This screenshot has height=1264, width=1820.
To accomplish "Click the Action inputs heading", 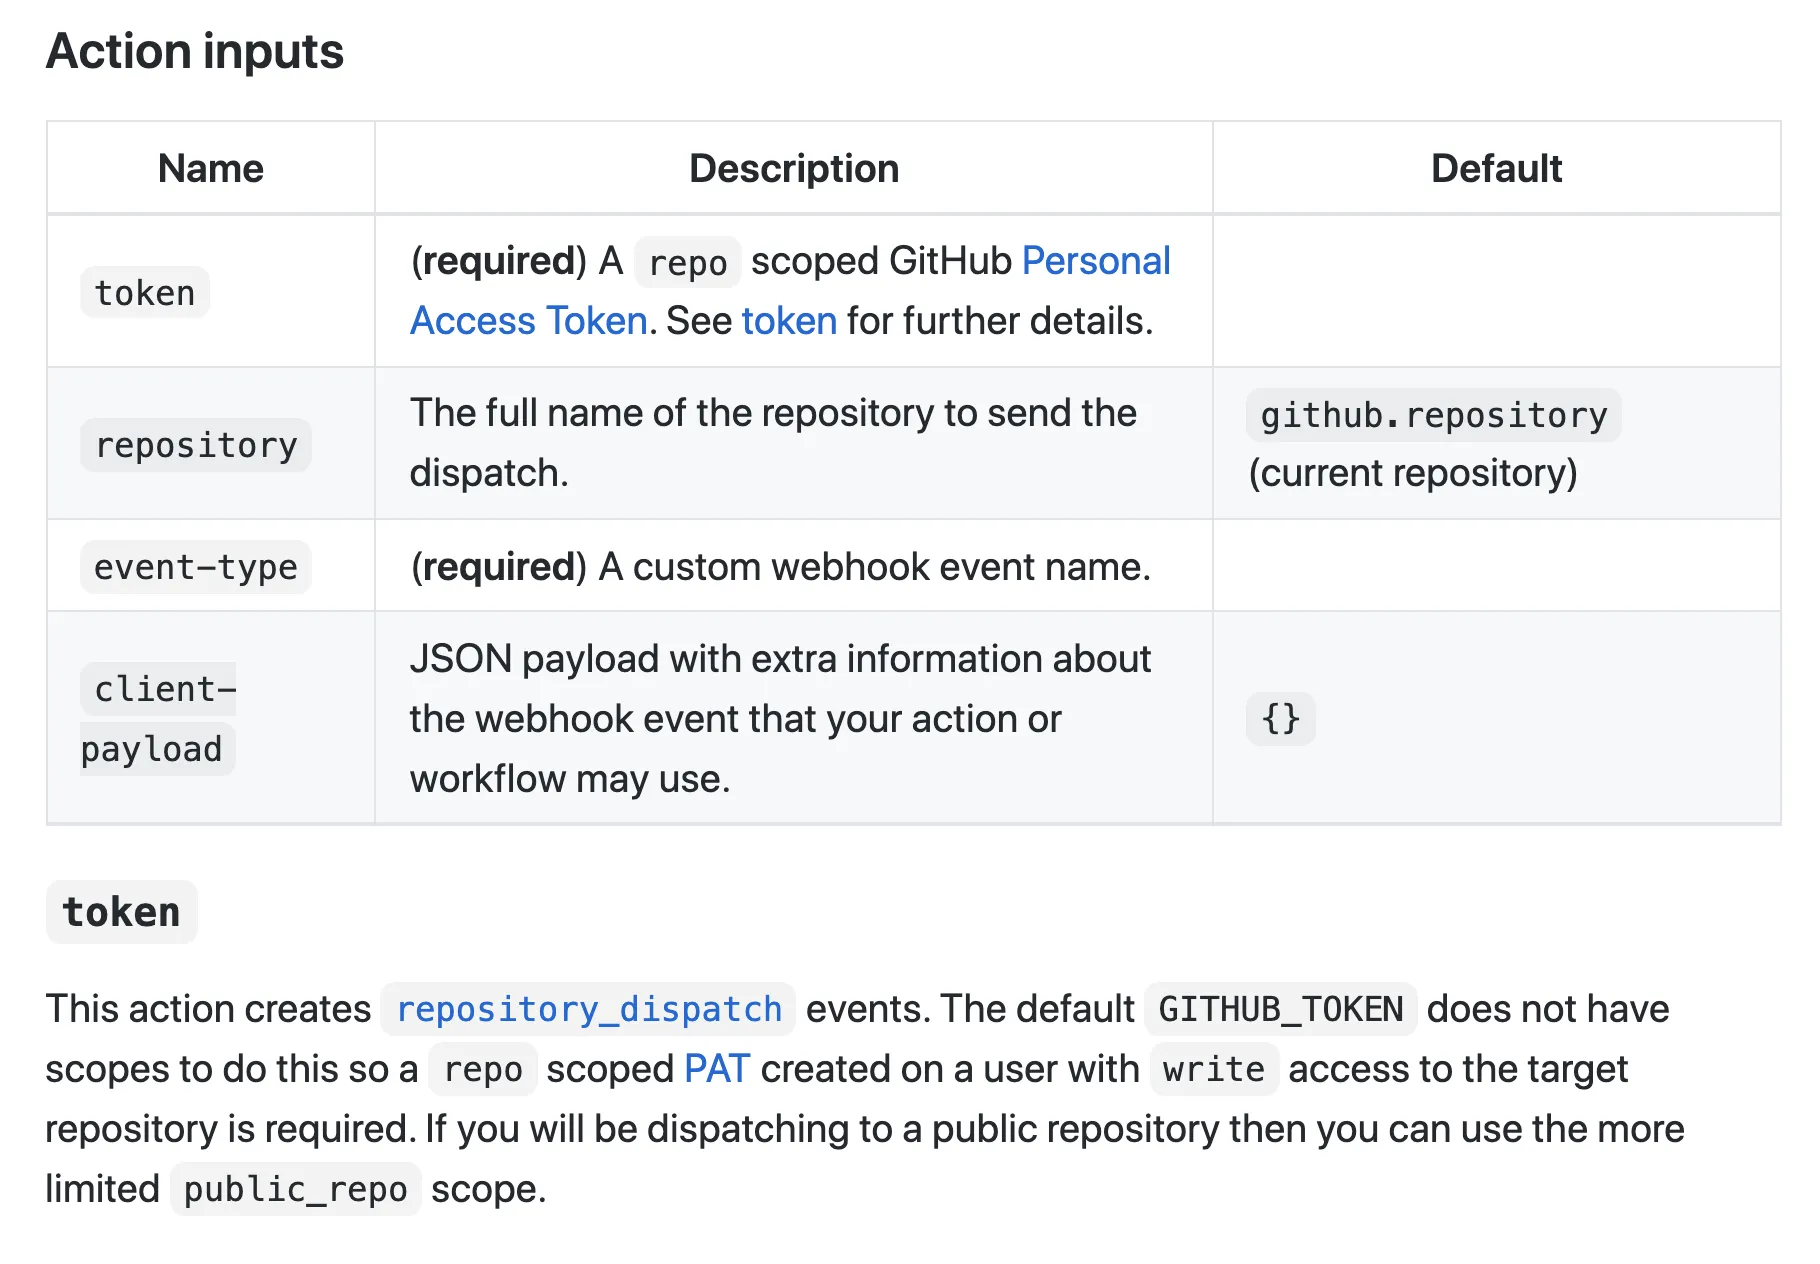I will coord(195,51).
